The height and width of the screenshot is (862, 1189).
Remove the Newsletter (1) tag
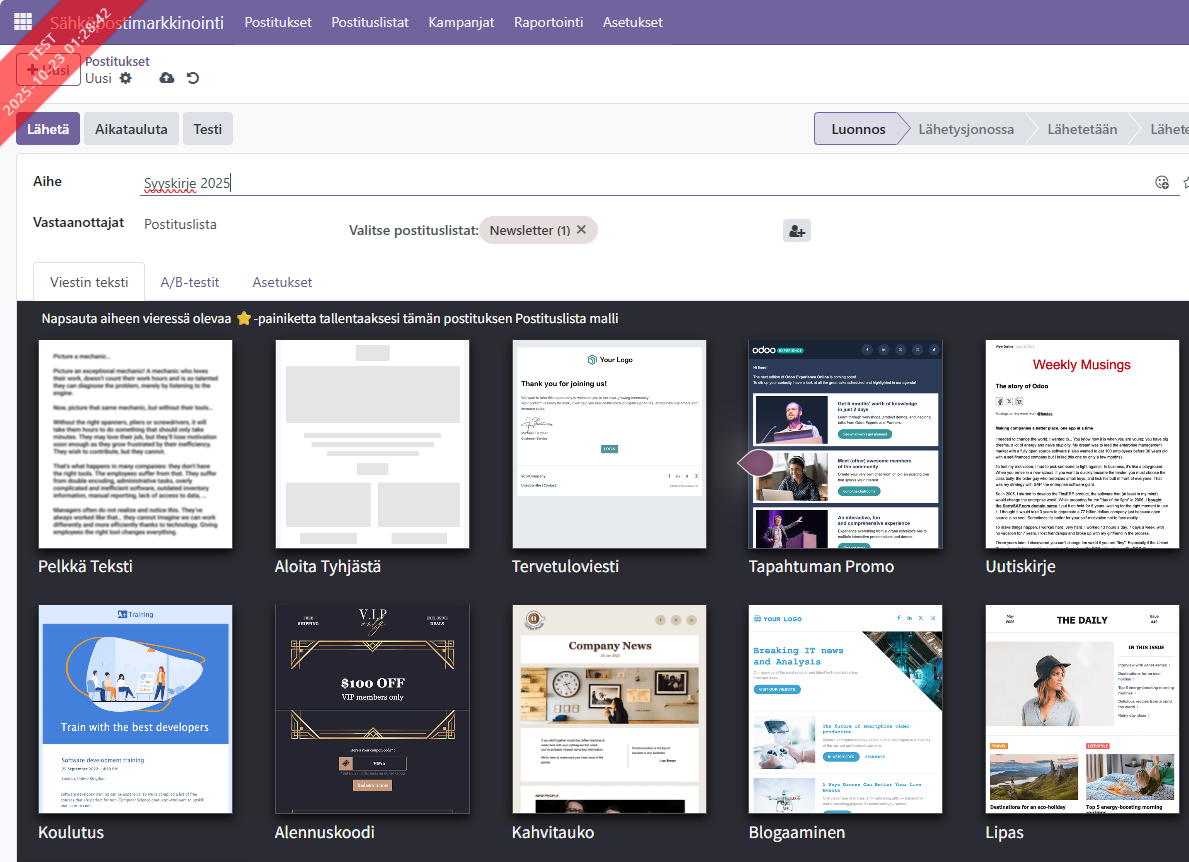point(583,230)
